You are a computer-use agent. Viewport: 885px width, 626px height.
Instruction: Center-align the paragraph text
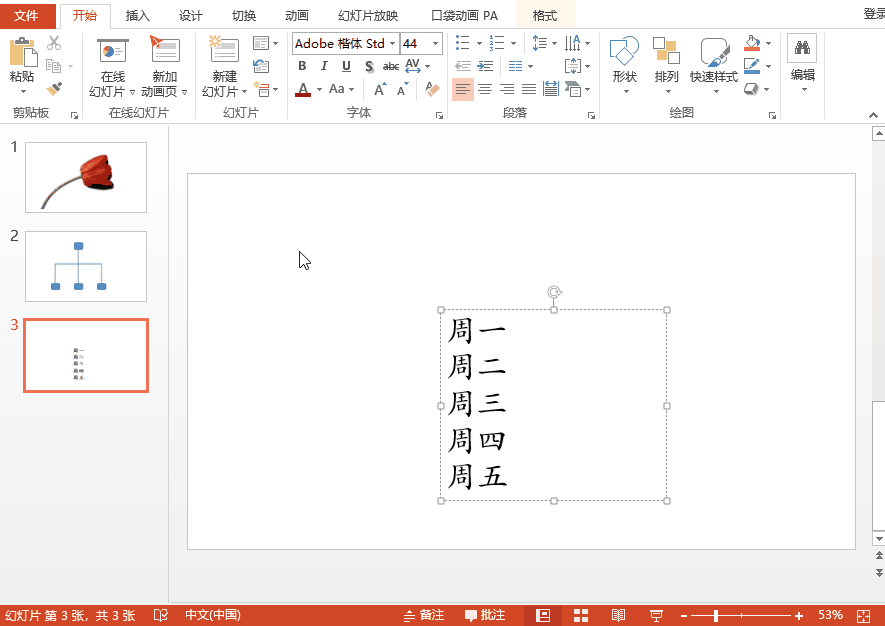pyautogui.click(x=486, y=88)
